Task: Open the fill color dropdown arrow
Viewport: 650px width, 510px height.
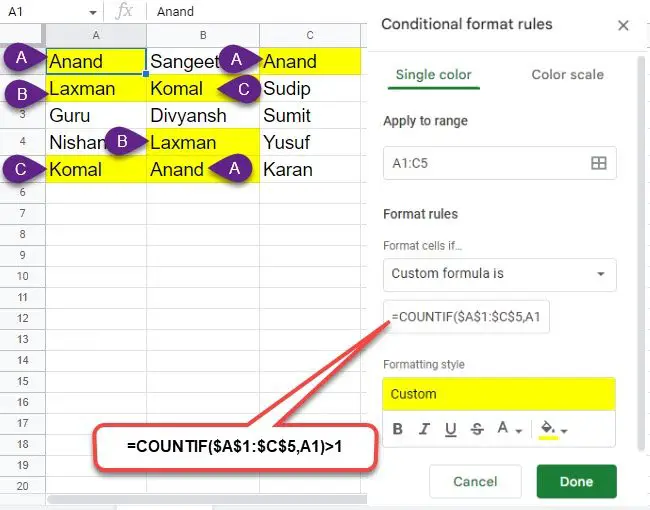Action: pos(564,431)
